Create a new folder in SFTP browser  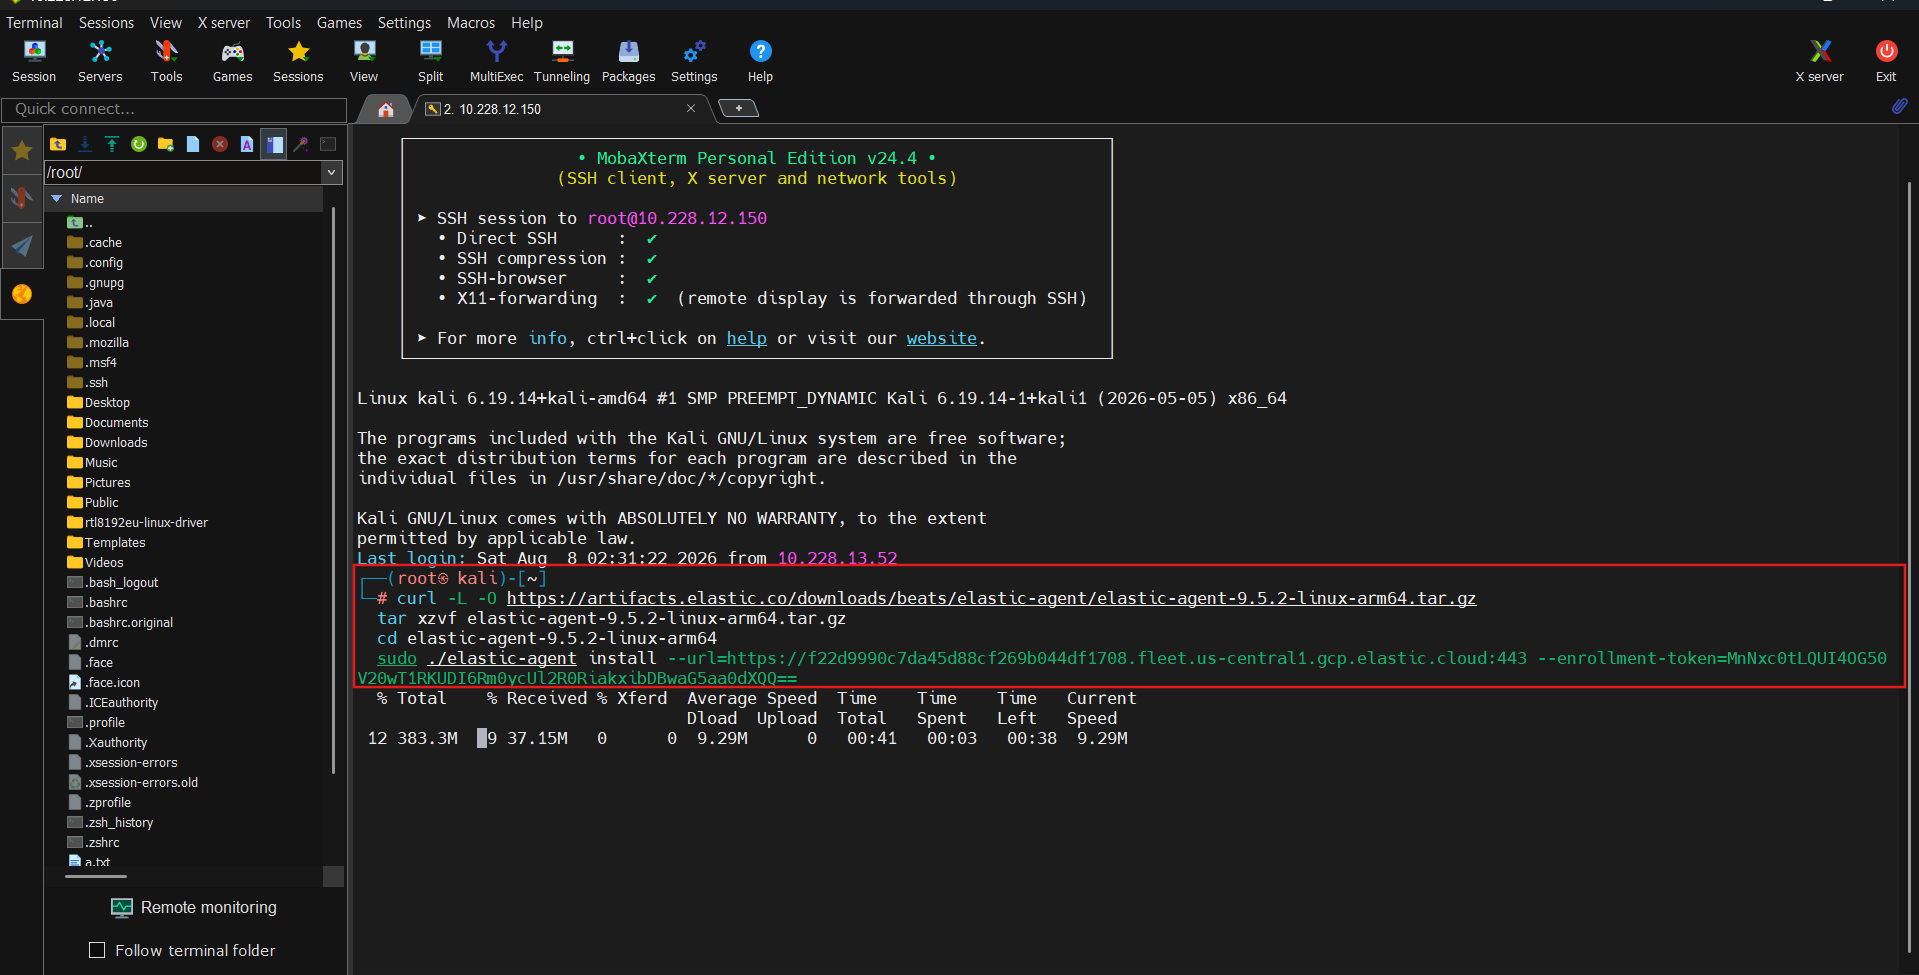166,144
